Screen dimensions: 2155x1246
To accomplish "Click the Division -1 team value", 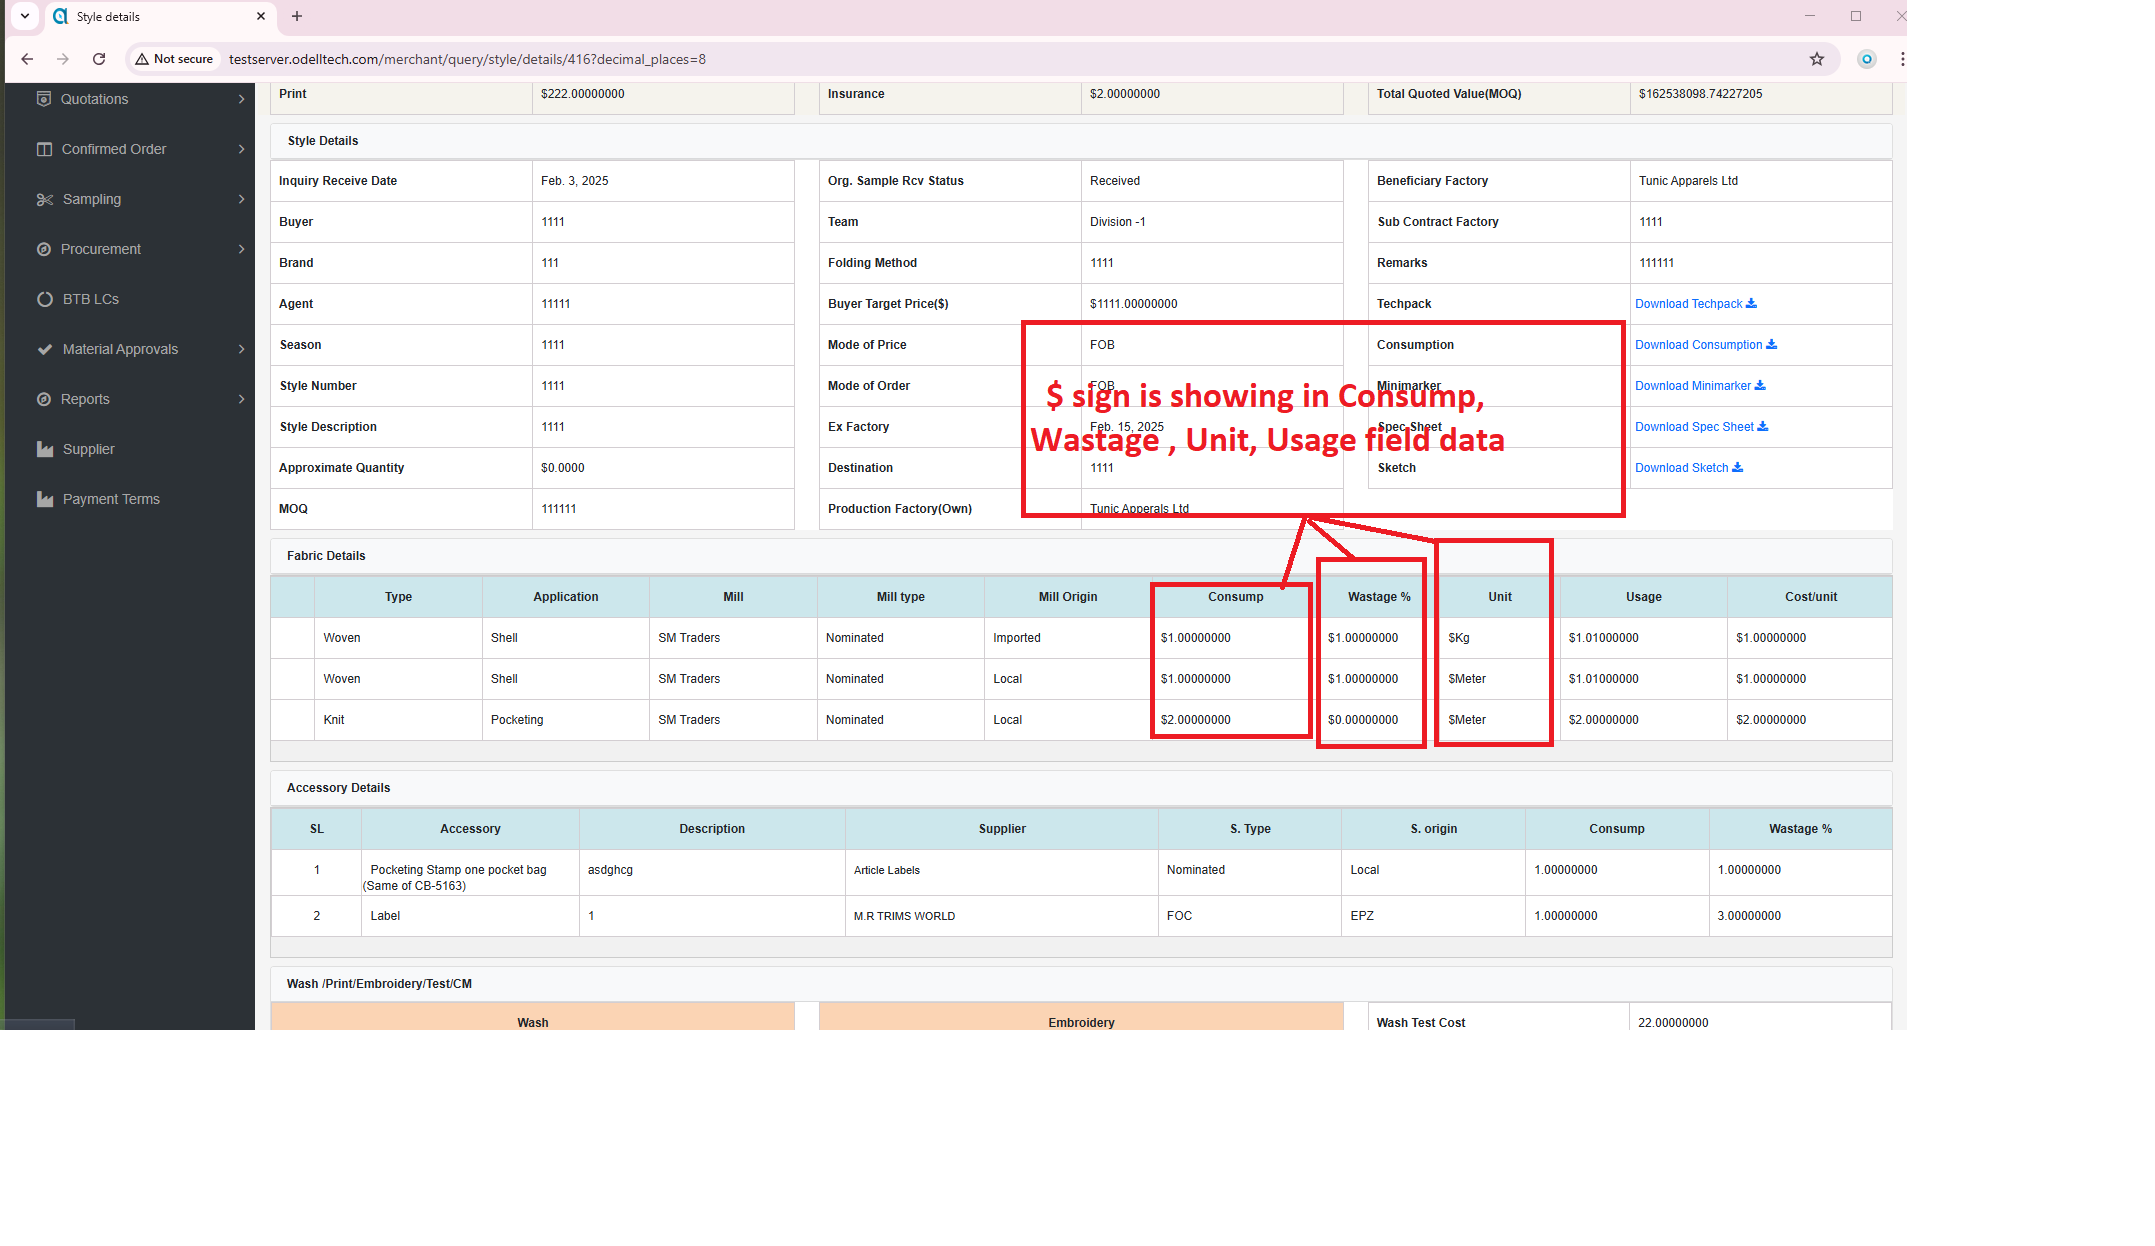I will (1117, 222).
